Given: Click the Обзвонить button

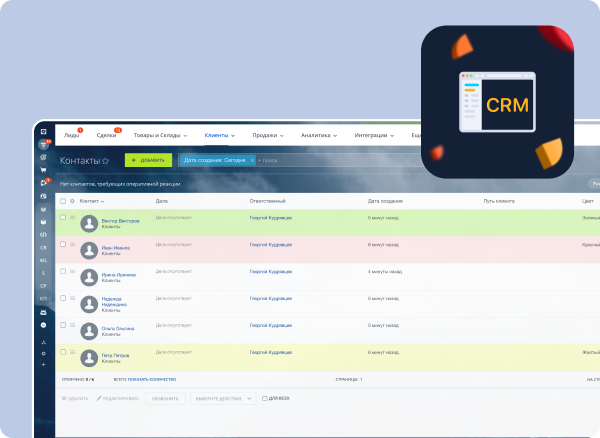Looking at the screenshot, I should (x=165, y=399).
